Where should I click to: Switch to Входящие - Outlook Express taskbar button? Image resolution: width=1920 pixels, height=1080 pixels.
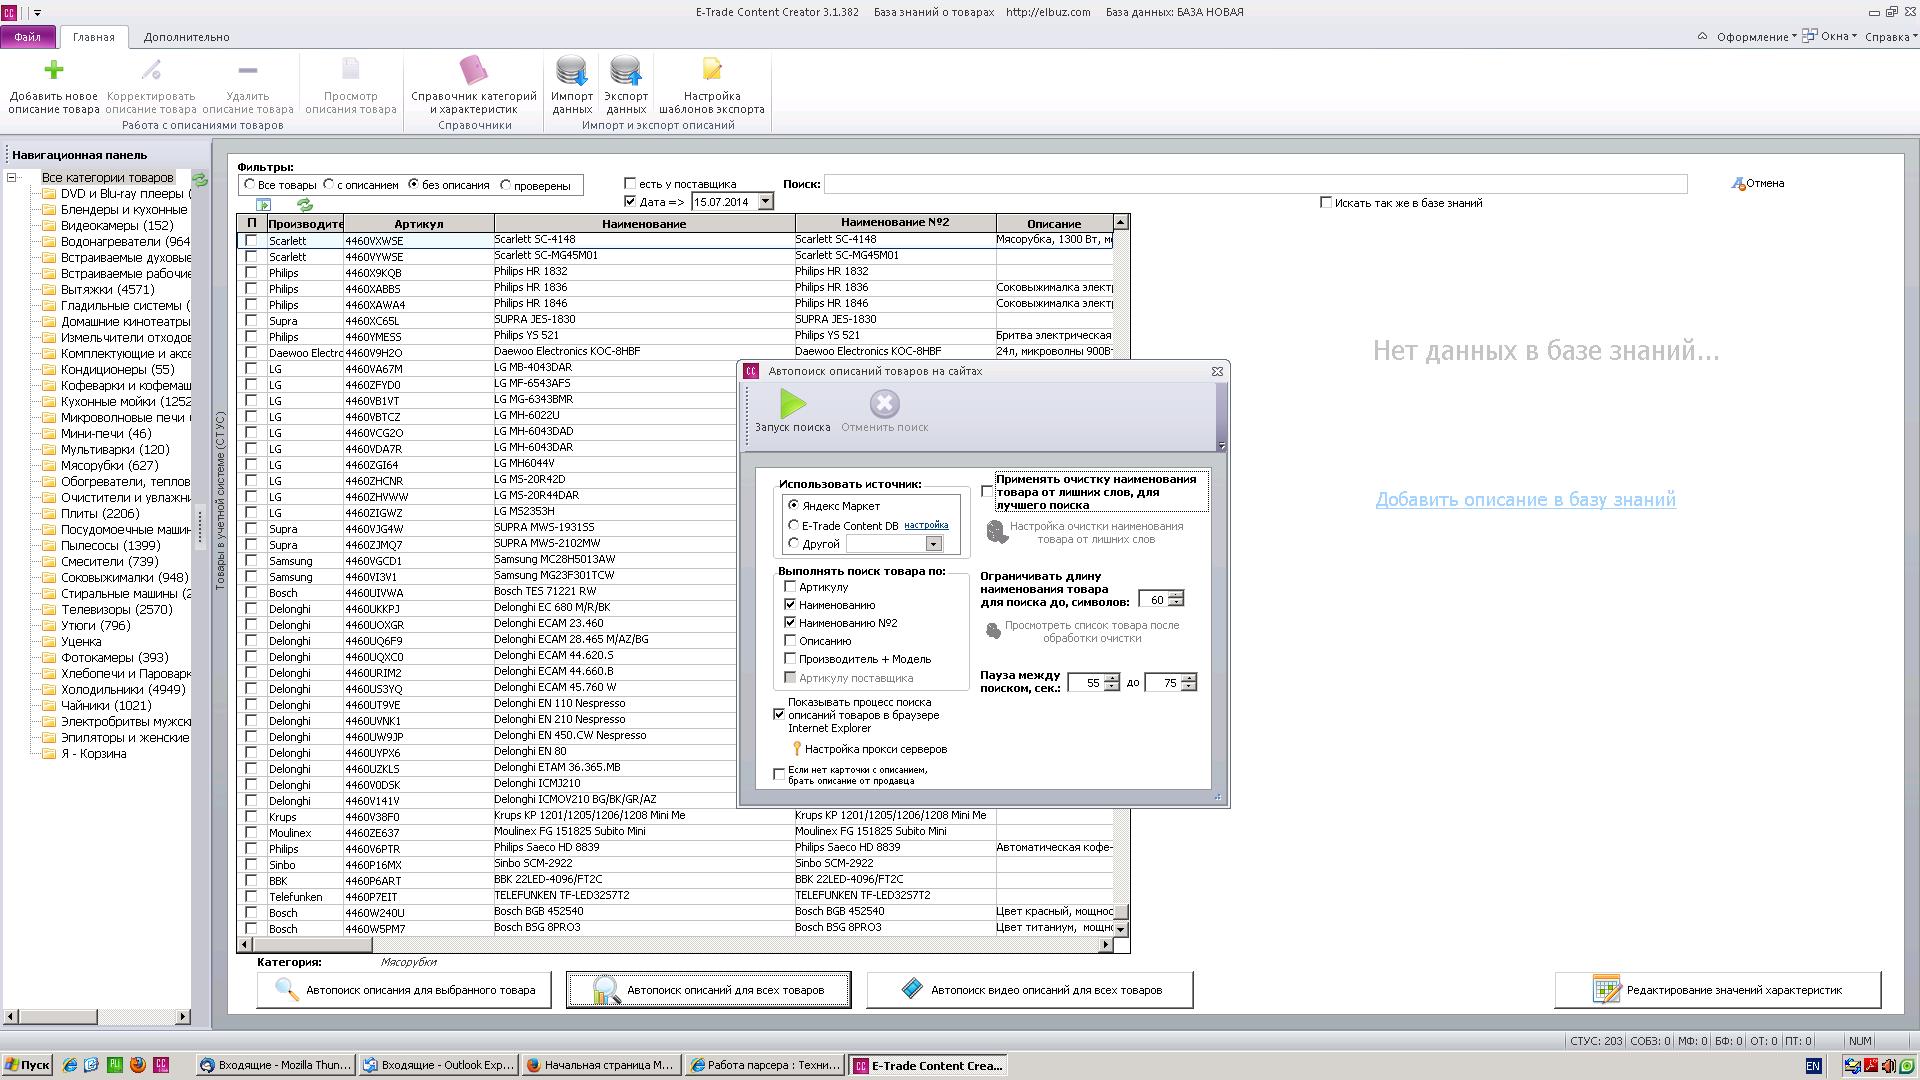439,1066
